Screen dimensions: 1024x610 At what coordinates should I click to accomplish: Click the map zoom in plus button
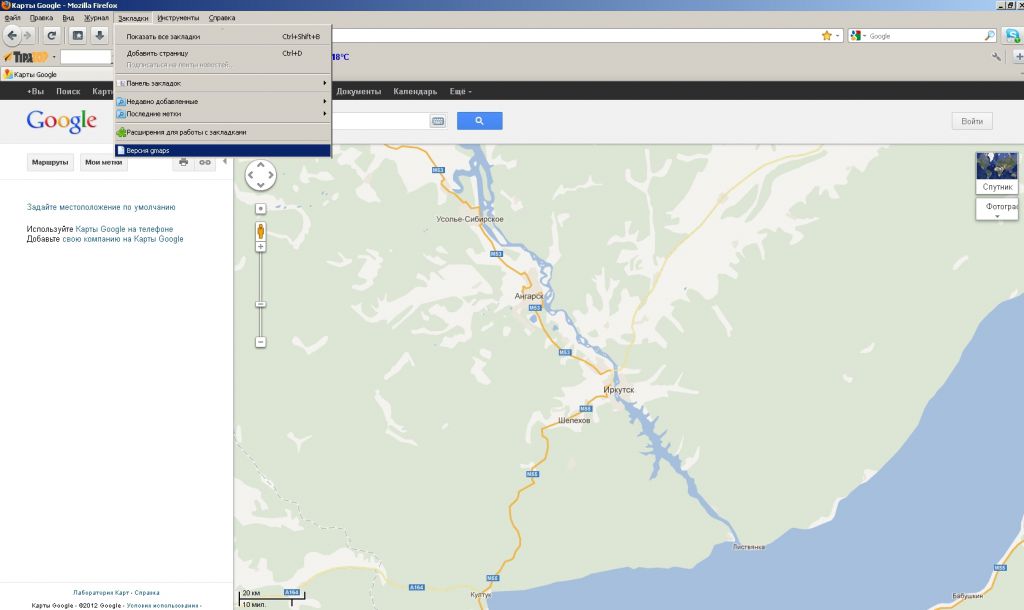tap(261, 247)
